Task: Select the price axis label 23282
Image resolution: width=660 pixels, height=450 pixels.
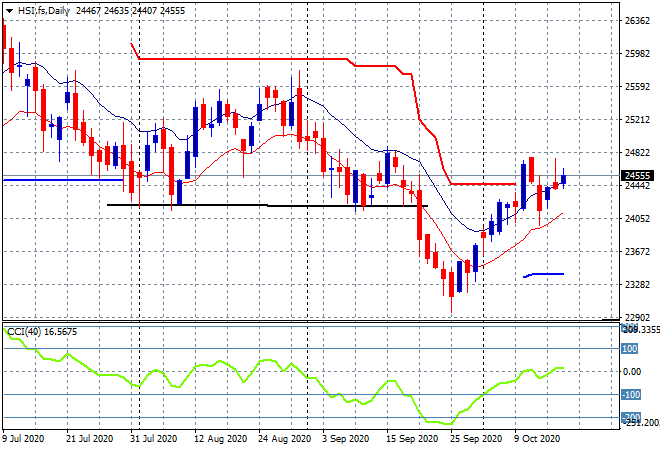Action: click(x=637, y=285)
